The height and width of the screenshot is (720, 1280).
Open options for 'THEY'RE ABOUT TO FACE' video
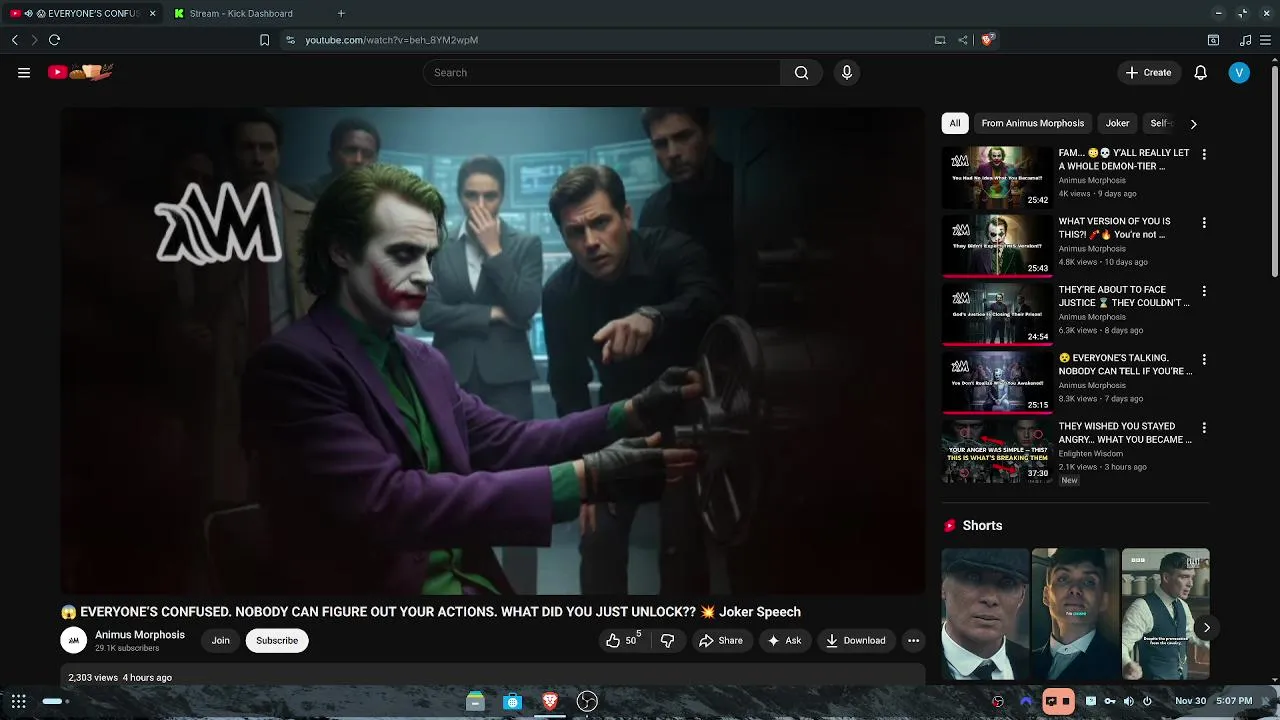coord(1204,291)
